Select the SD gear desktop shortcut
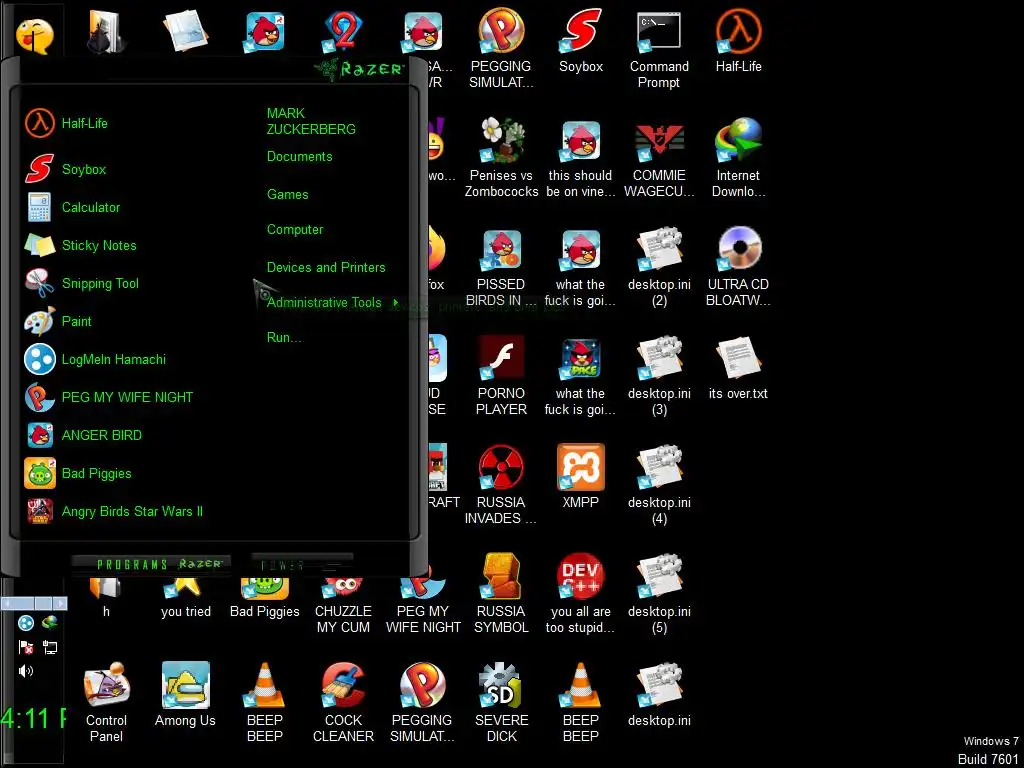1024x768 pixels. (x=501, y=703)
